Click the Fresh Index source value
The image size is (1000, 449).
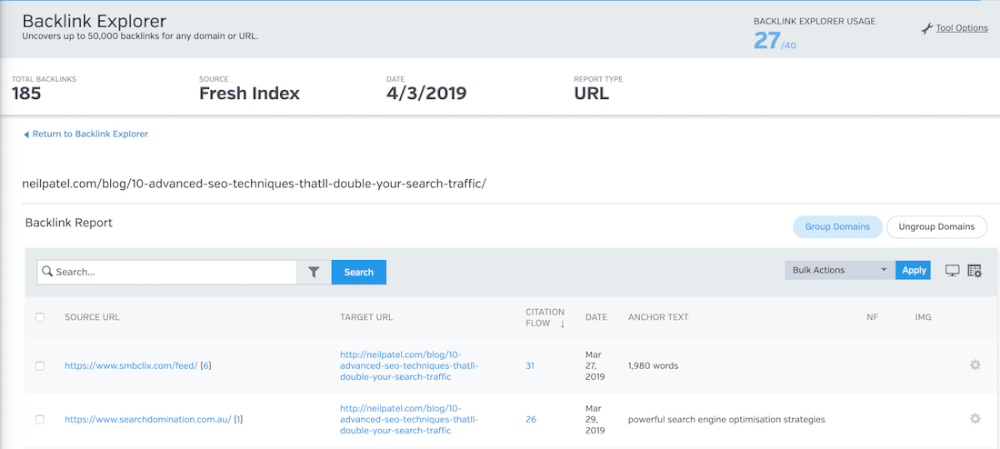click(249, 94)
